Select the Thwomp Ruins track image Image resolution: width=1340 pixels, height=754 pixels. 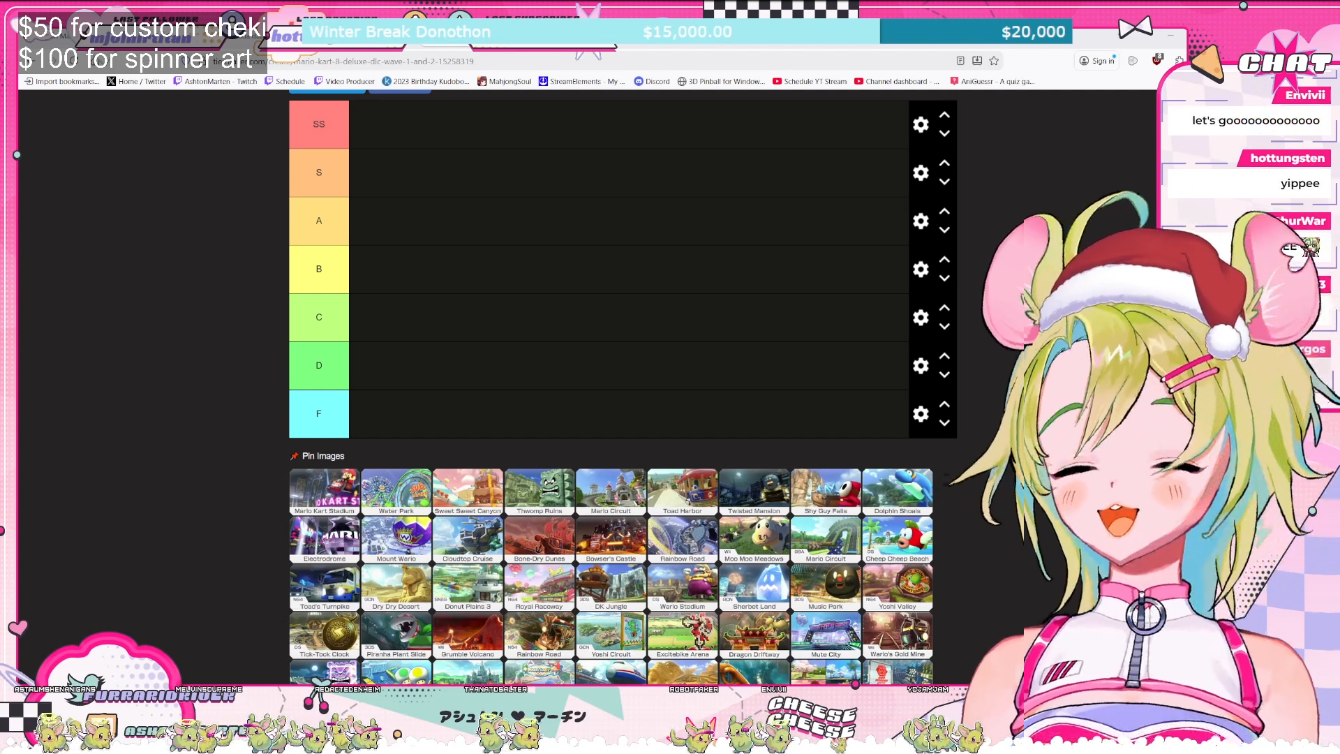(x=540, y=492)
